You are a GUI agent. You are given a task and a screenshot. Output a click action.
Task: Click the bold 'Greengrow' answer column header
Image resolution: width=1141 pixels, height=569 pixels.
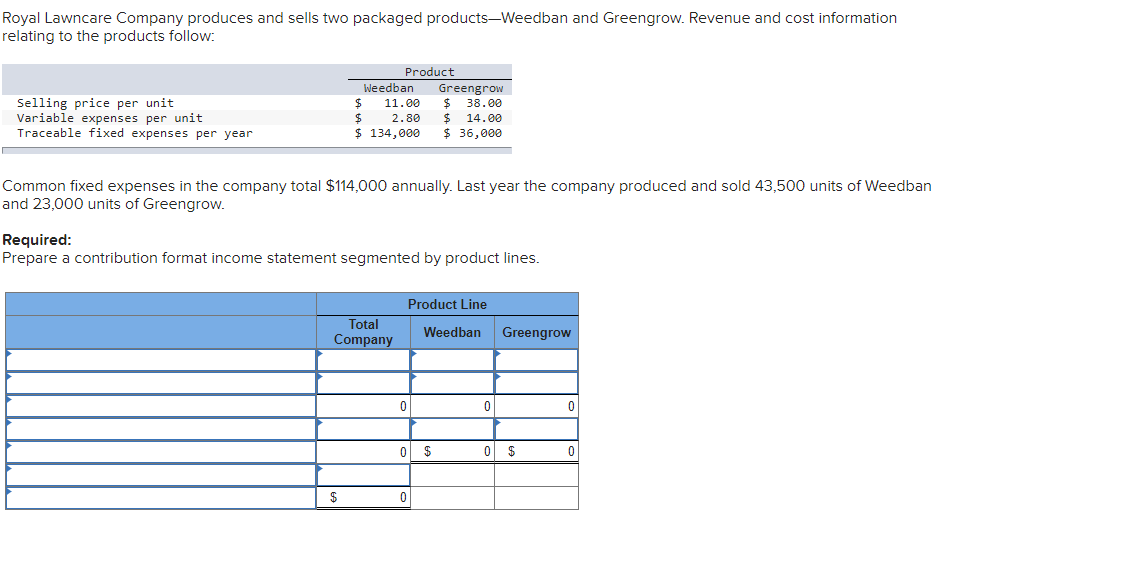point(537,333)
